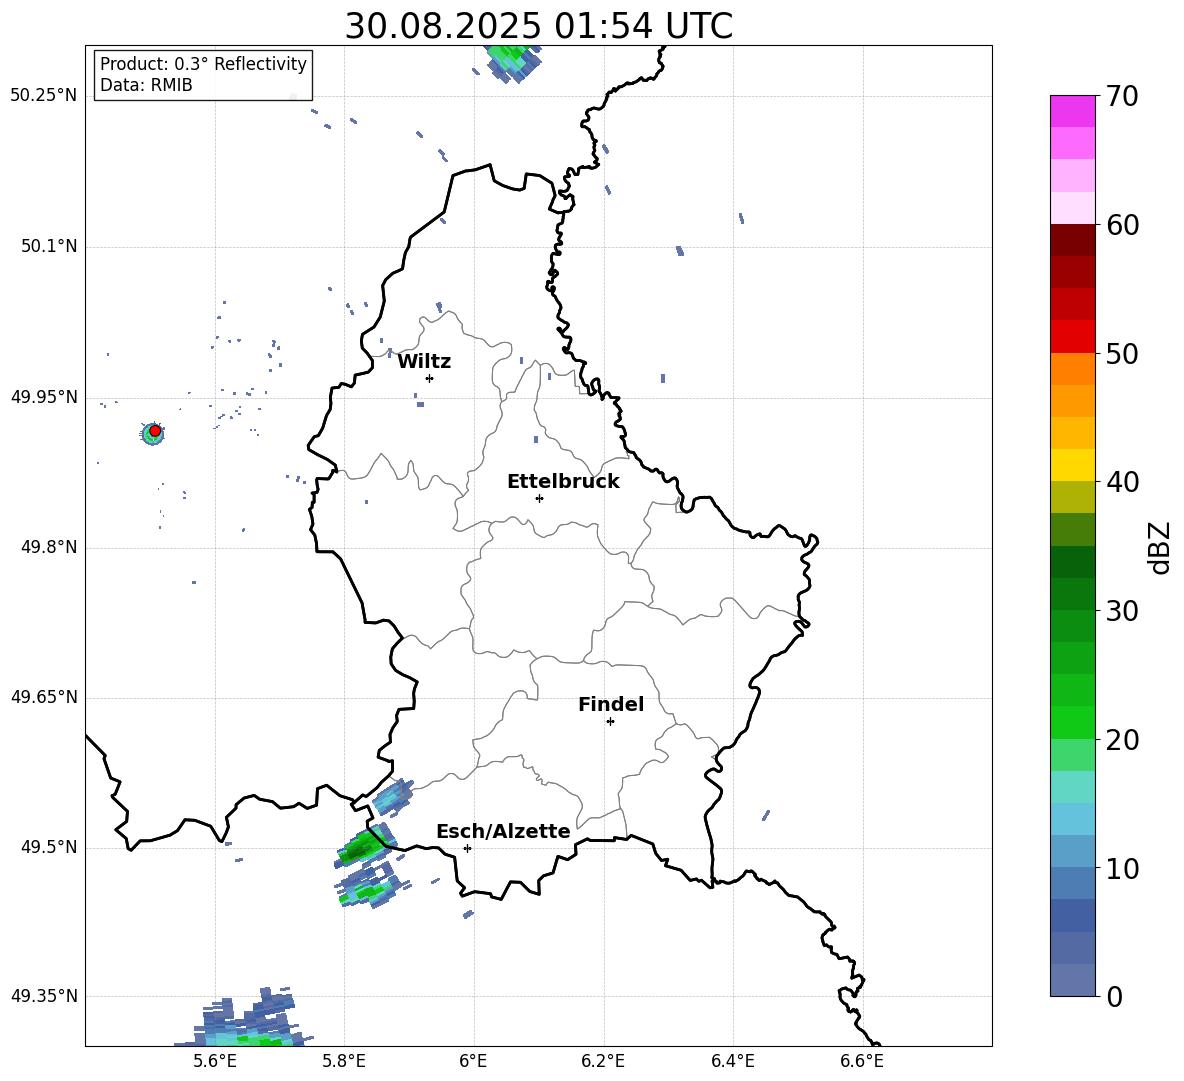Click the title text 30.08.2025 01:54 UTC
This screenshot has width=1184, height=1081.
(538, 26)
